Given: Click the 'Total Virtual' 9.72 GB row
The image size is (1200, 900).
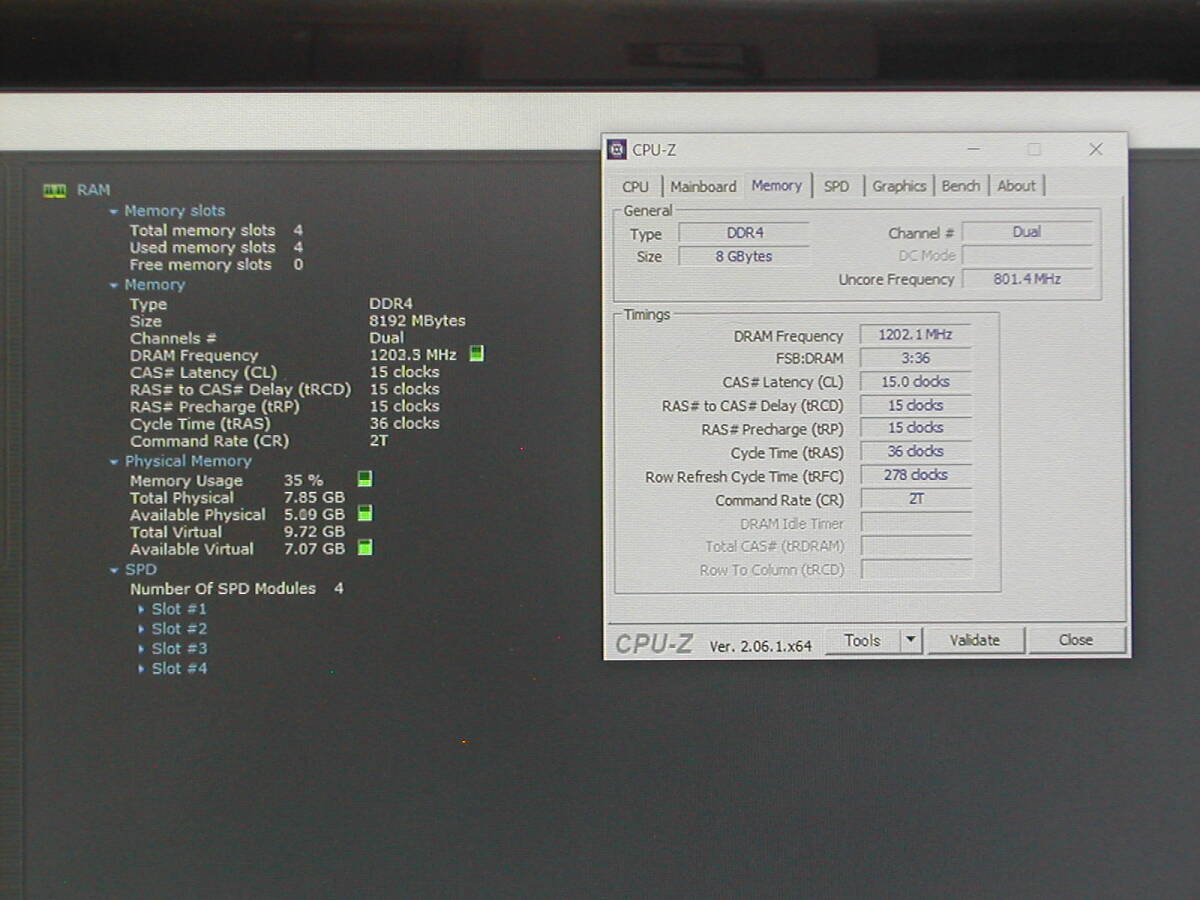Looking at the screenshot, I should tap(237, 532).
